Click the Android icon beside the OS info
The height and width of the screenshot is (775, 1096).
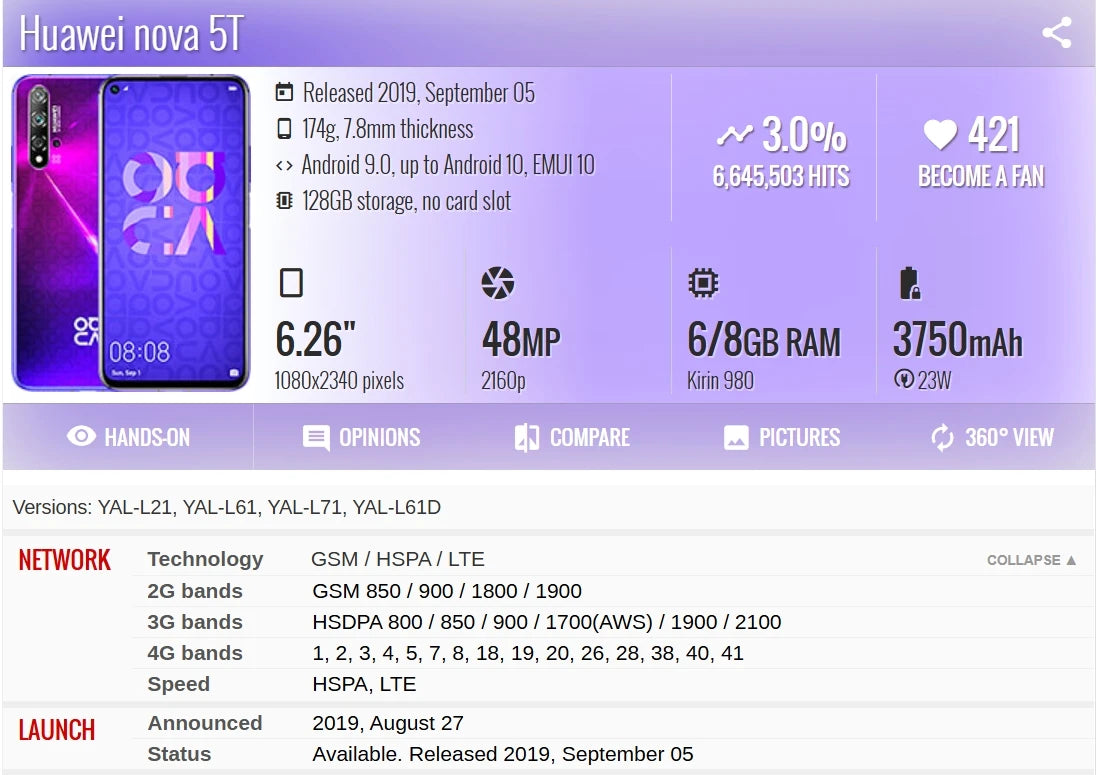285,164
